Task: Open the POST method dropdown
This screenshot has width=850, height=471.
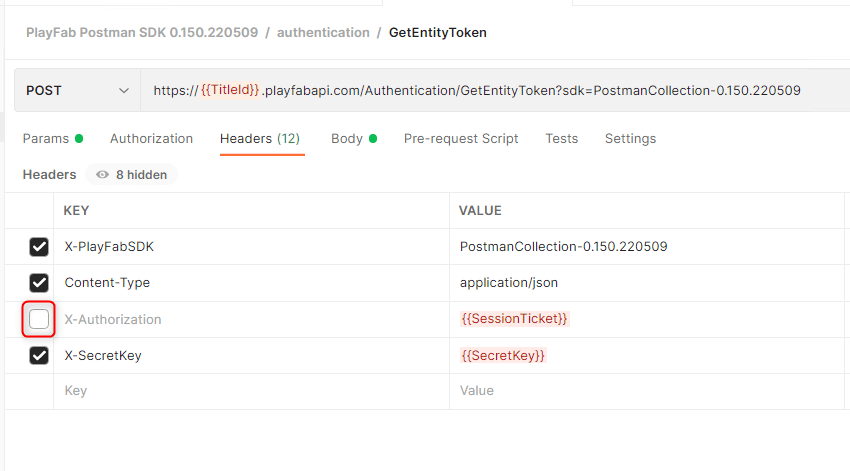Action: tap(77, 91)
